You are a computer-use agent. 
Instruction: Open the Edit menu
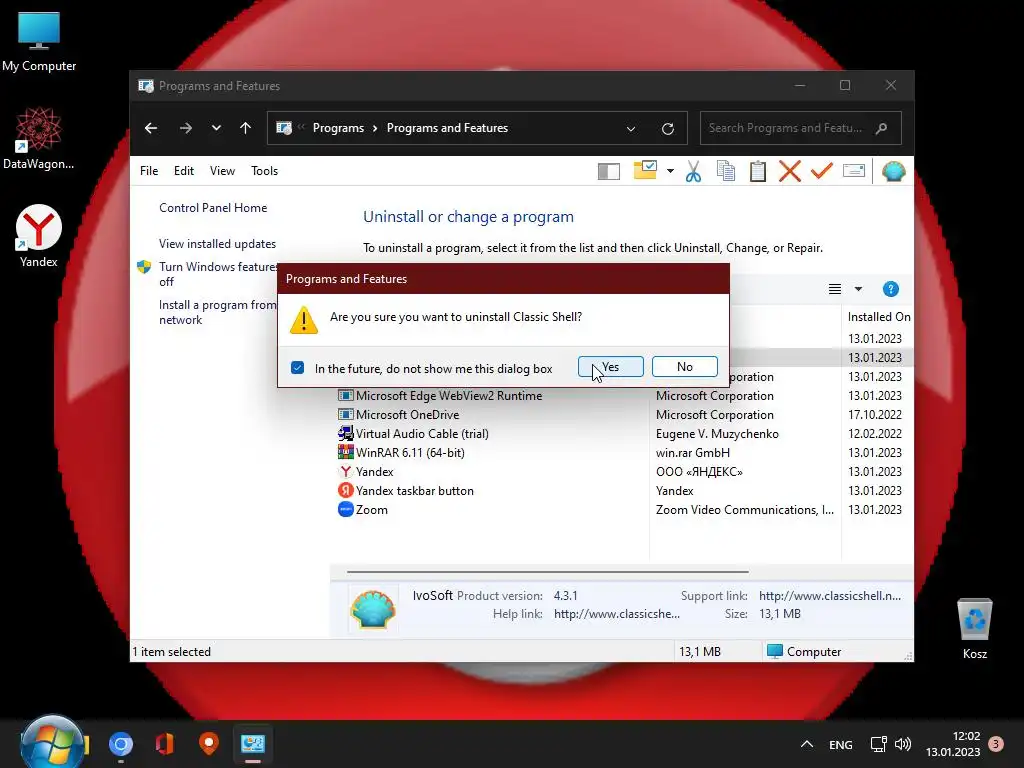pyautogui.click(x=184, y=170)
